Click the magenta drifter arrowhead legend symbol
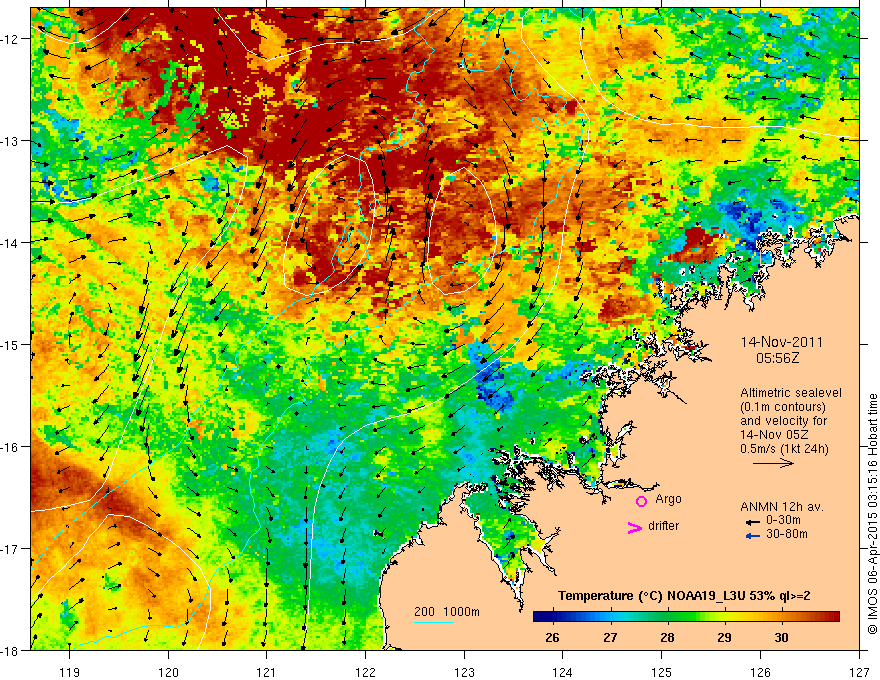The width and height of the screenshot is (880, 680). (x=635, y=527)
